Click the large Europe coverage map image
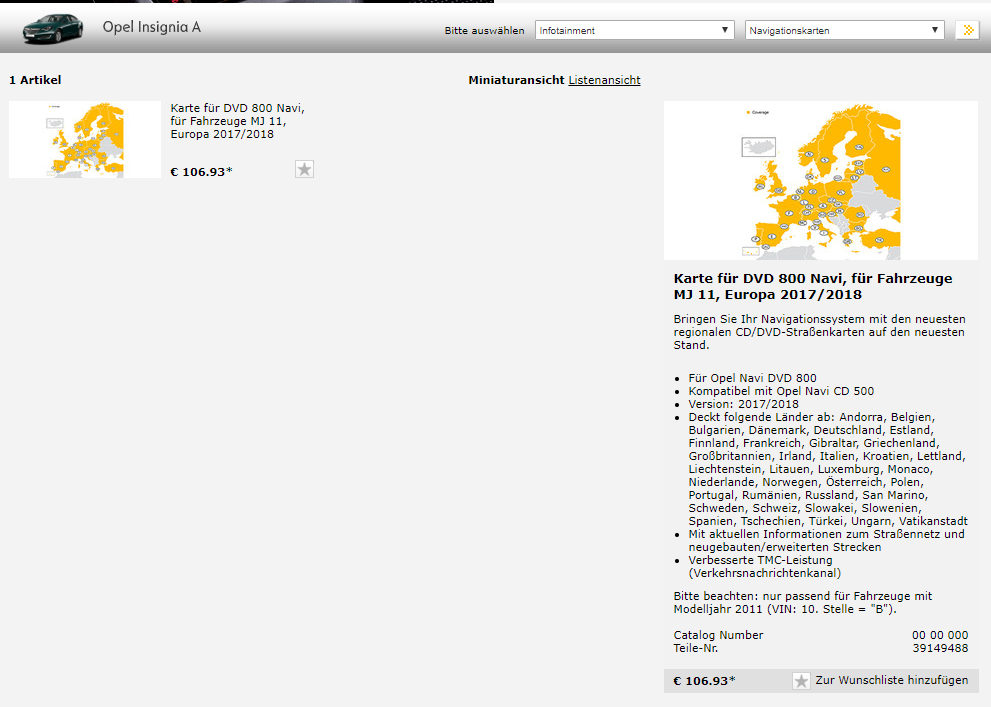The height and width of the screenshot is (707, 991). [x=821, y=181]
